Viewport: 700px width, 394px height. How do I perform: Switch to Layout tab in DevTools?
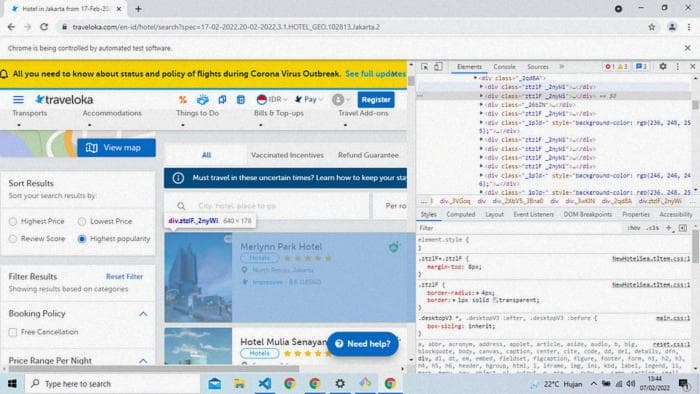pyautogui.click(x=494, y=215)
